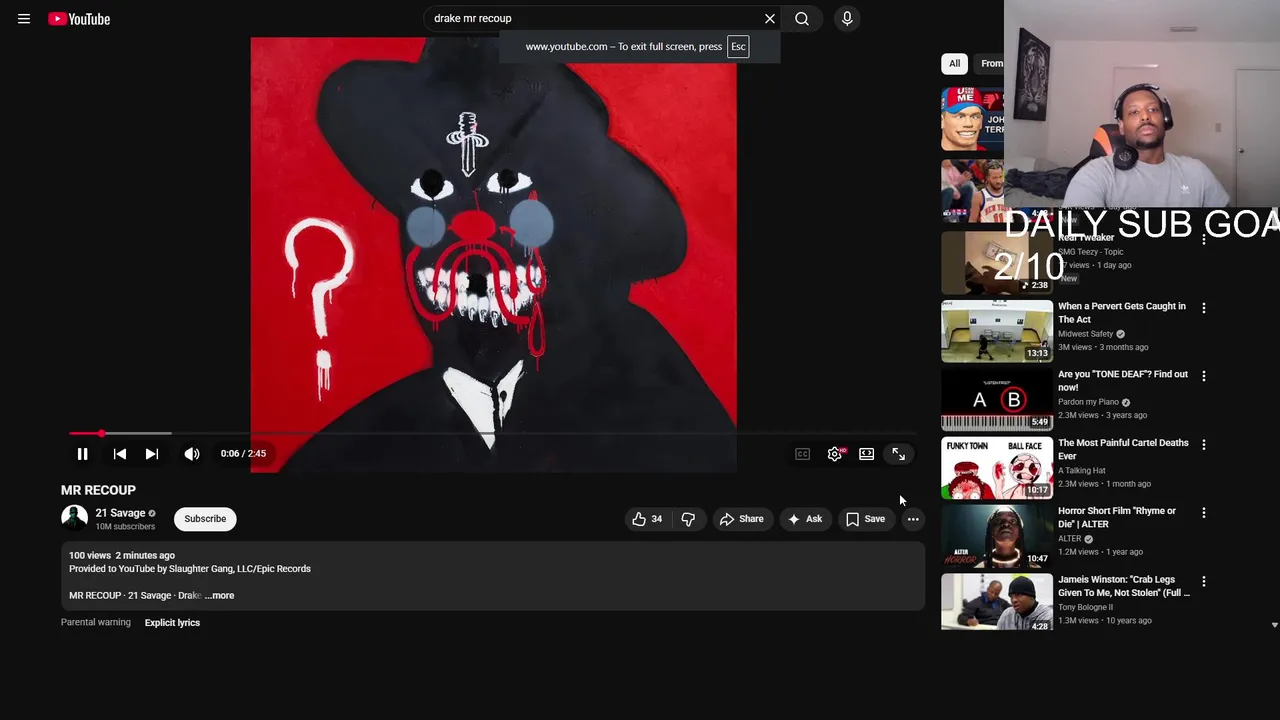The image size is (1280, 720).
Task: Click the video time display 0:06 / 2:45
Action: pos(243,454)
